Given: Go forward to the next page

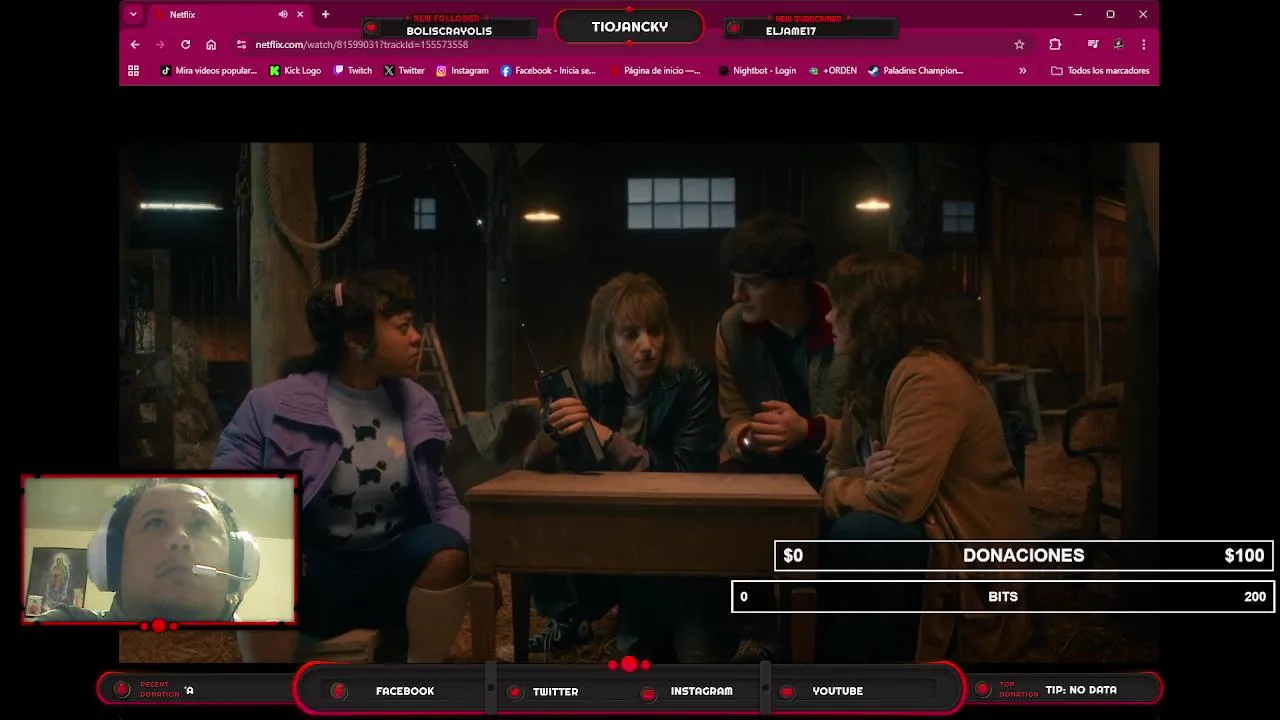Looking at the screenshot, I should click(x=160, y=44).
